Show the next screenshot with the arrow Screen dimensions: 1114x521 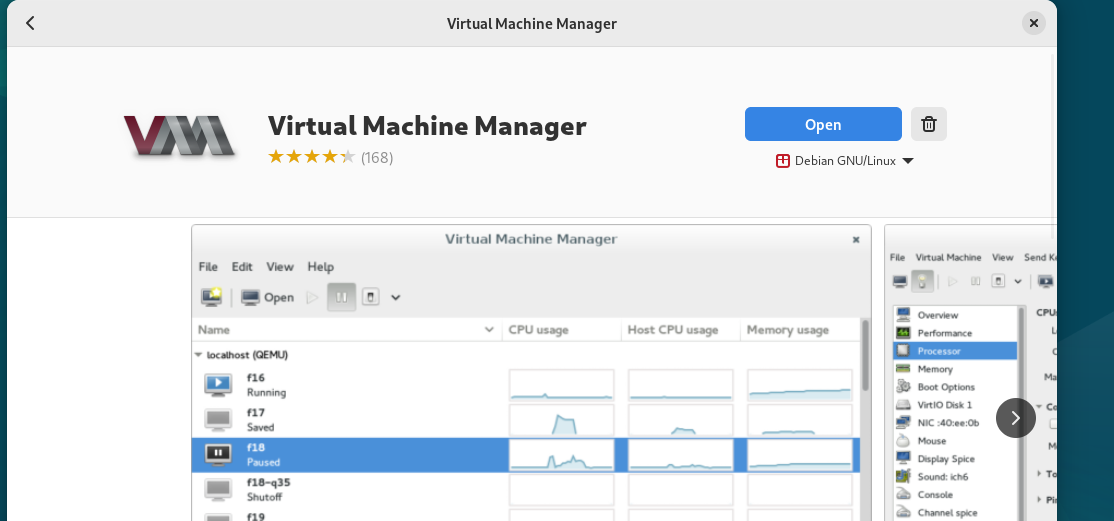[1015, 418]
